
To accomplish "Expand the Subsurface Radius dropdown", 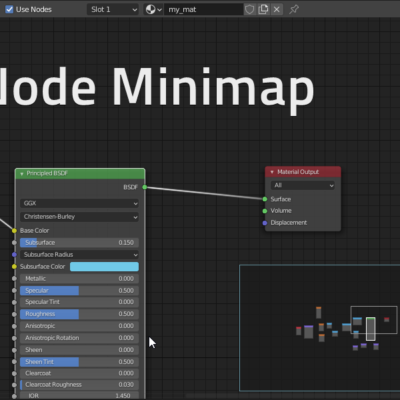I will click(79, 255).
